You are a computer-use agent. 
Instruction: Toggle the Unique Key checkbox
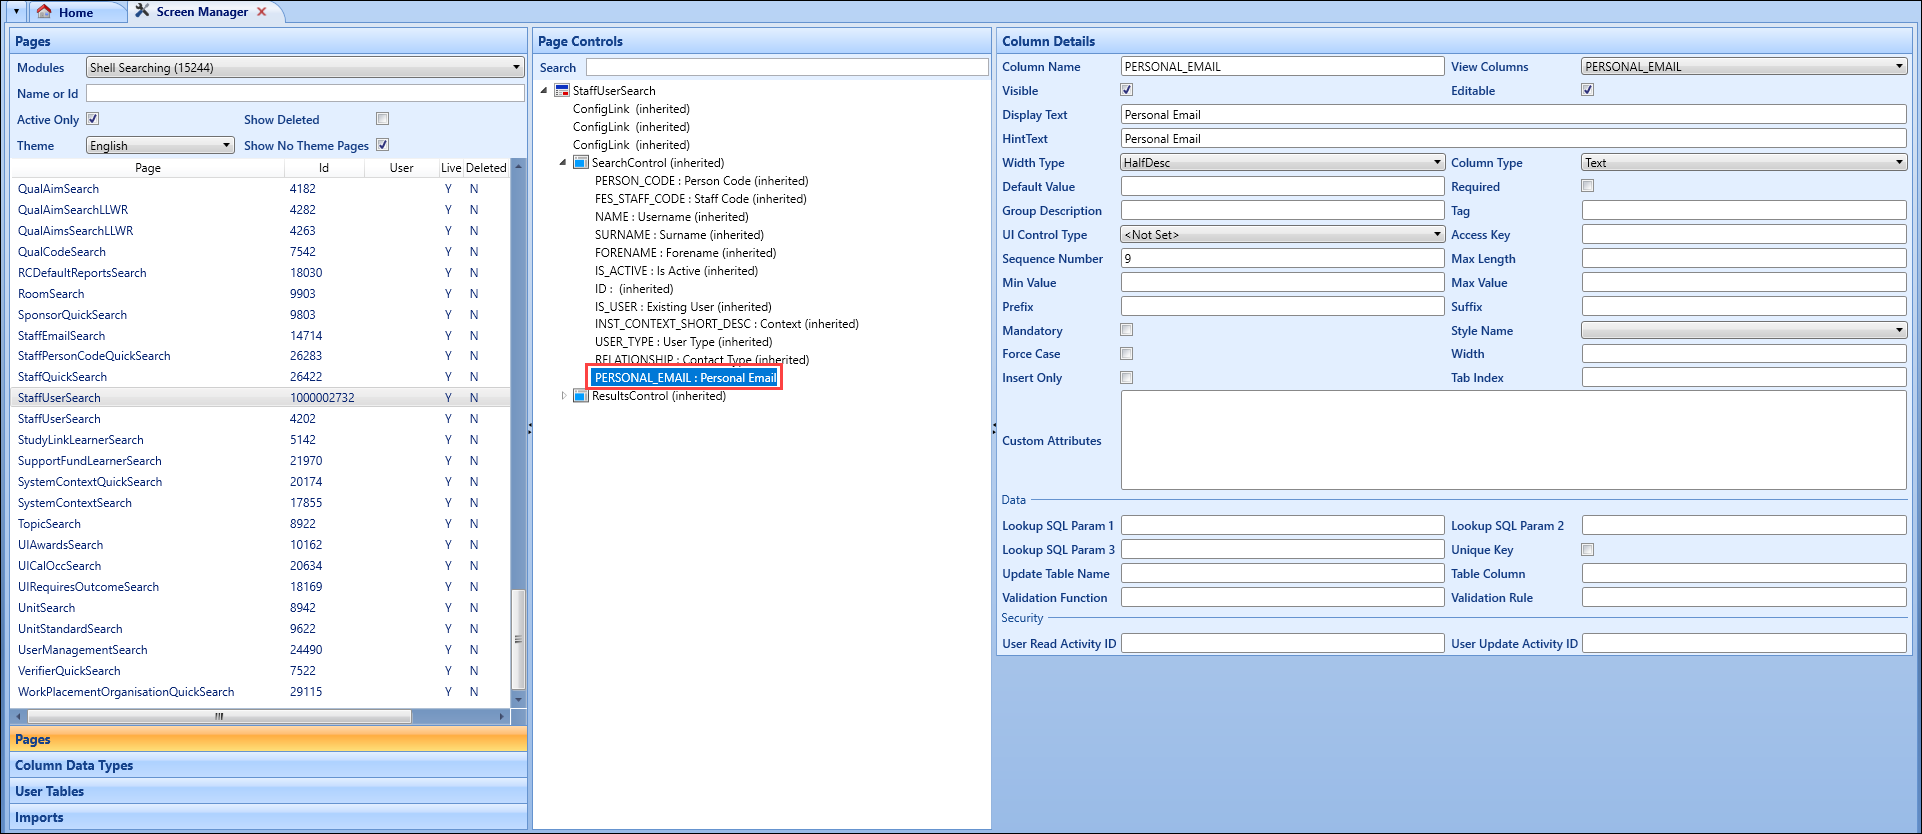click(x=1588, y=550)
